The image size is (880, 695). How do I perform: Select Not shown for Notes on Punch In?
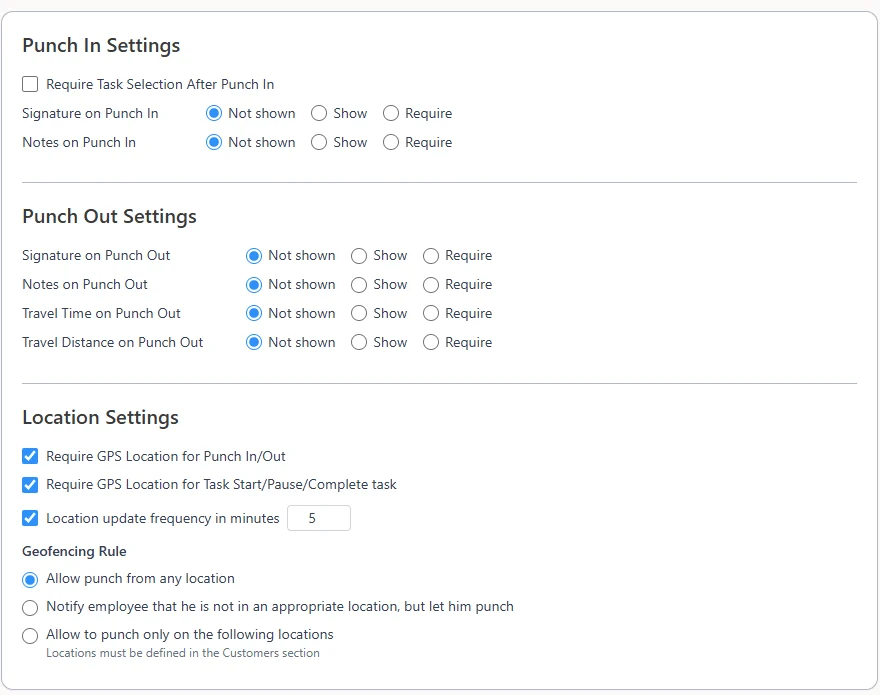pyautogui.click(x=214, y=143)
